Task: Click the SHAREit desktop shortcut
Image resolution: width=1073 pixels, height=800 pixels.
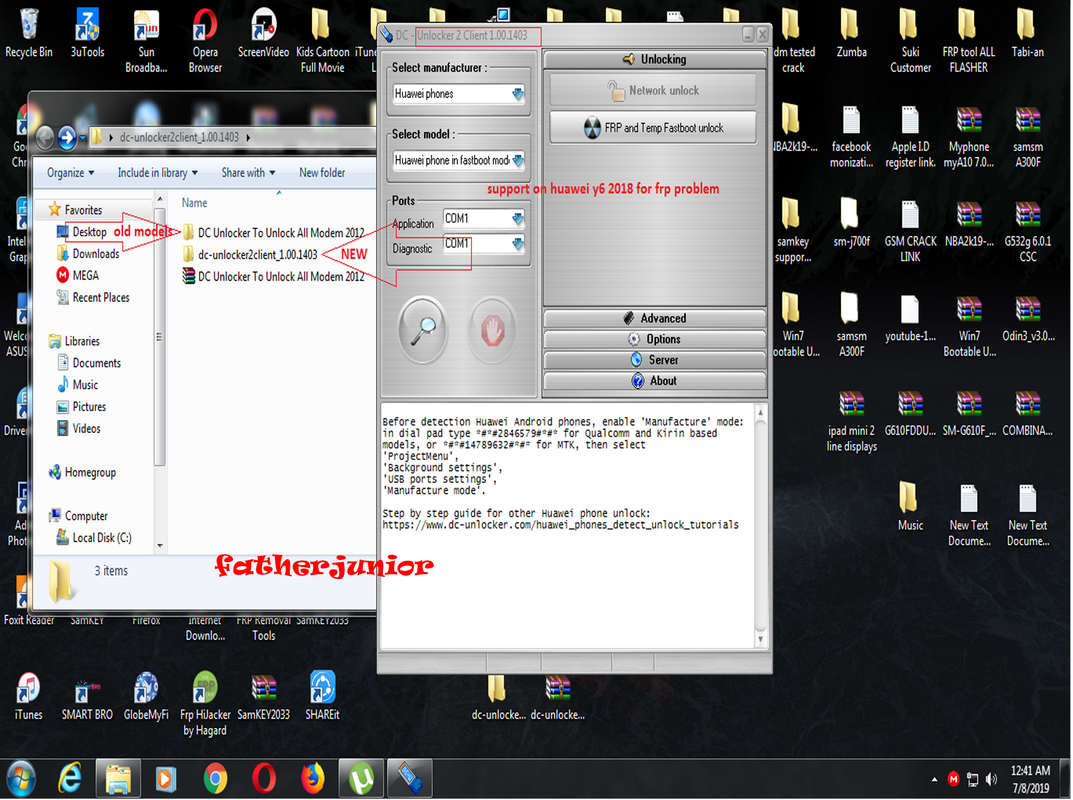Action: coord(322,697)
